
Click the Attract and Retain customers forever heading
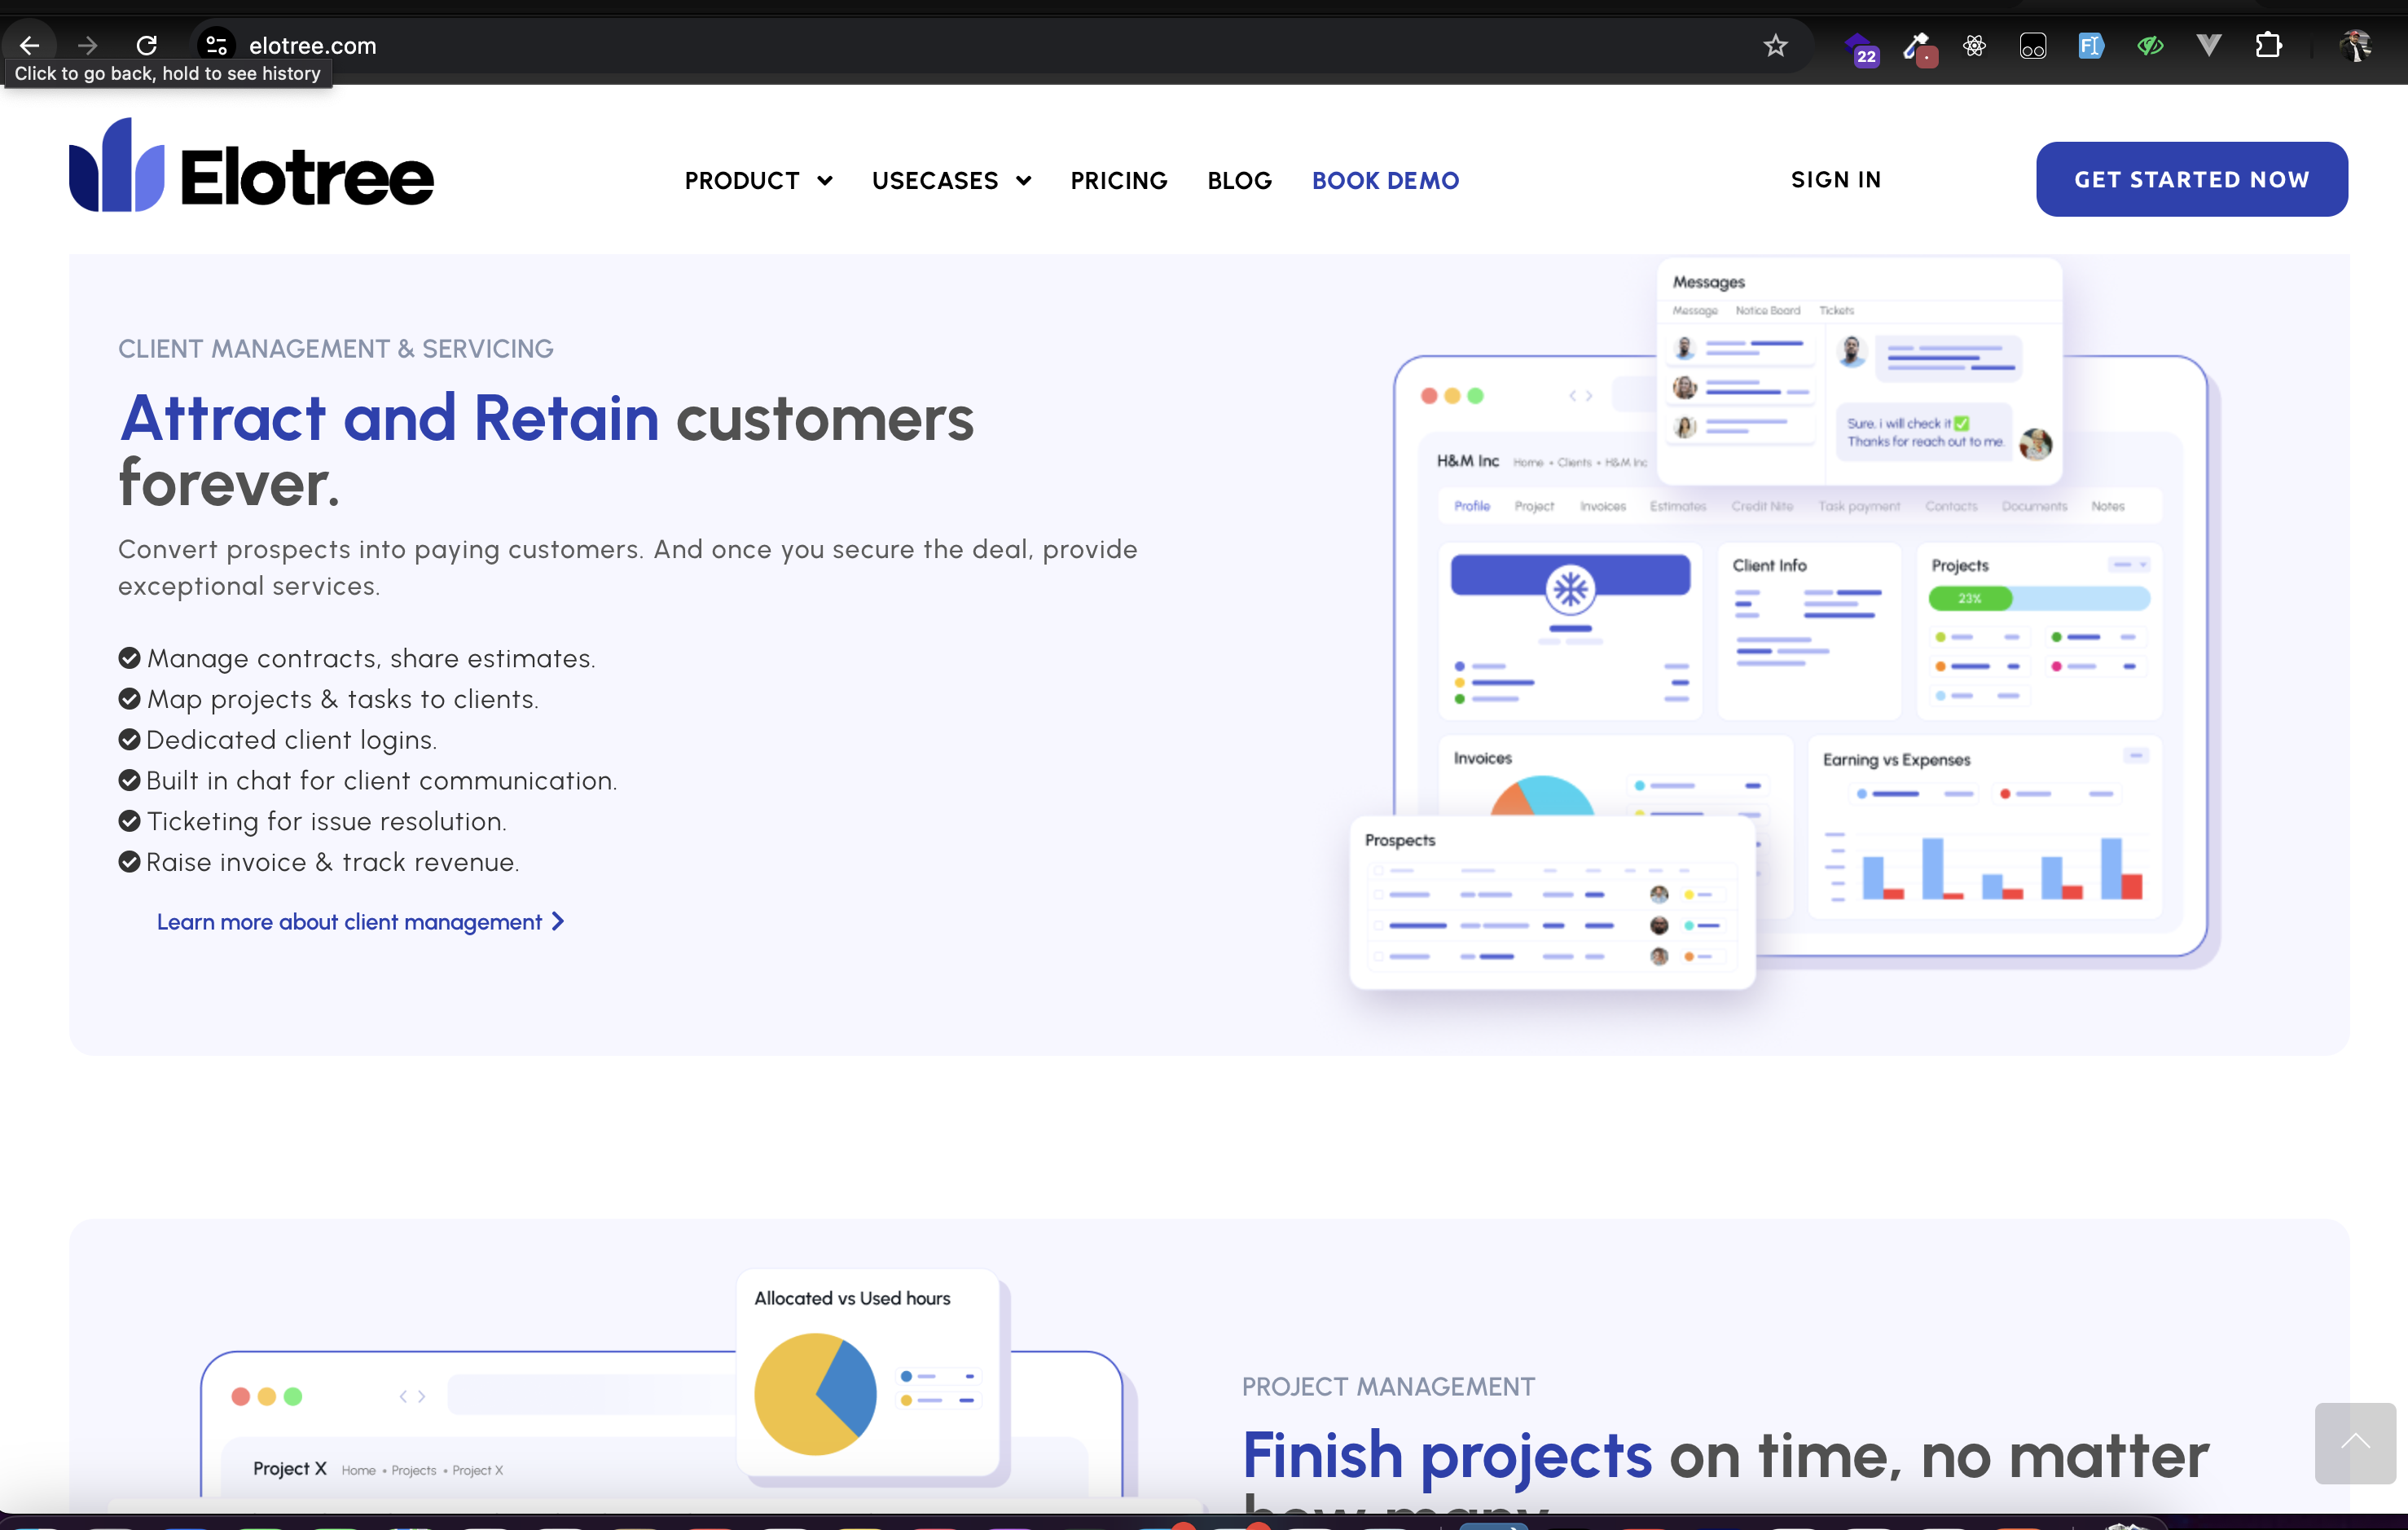pyautogui.click(x=546, y=450)
